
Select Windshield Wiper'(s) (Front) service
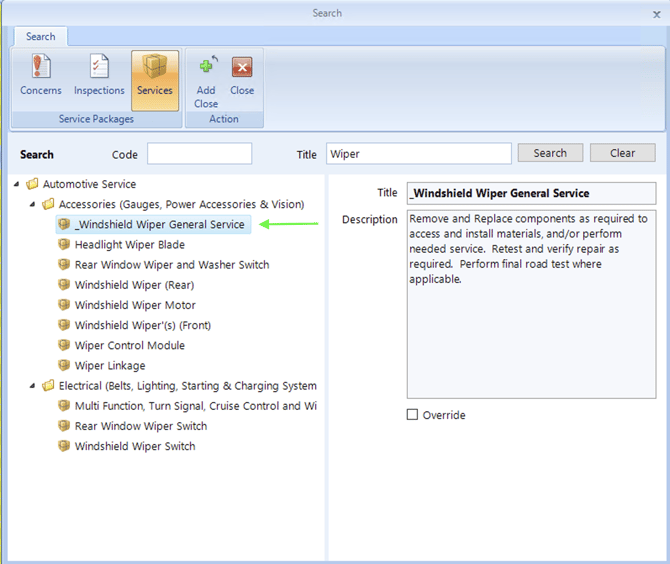click(x=143, y=325)
